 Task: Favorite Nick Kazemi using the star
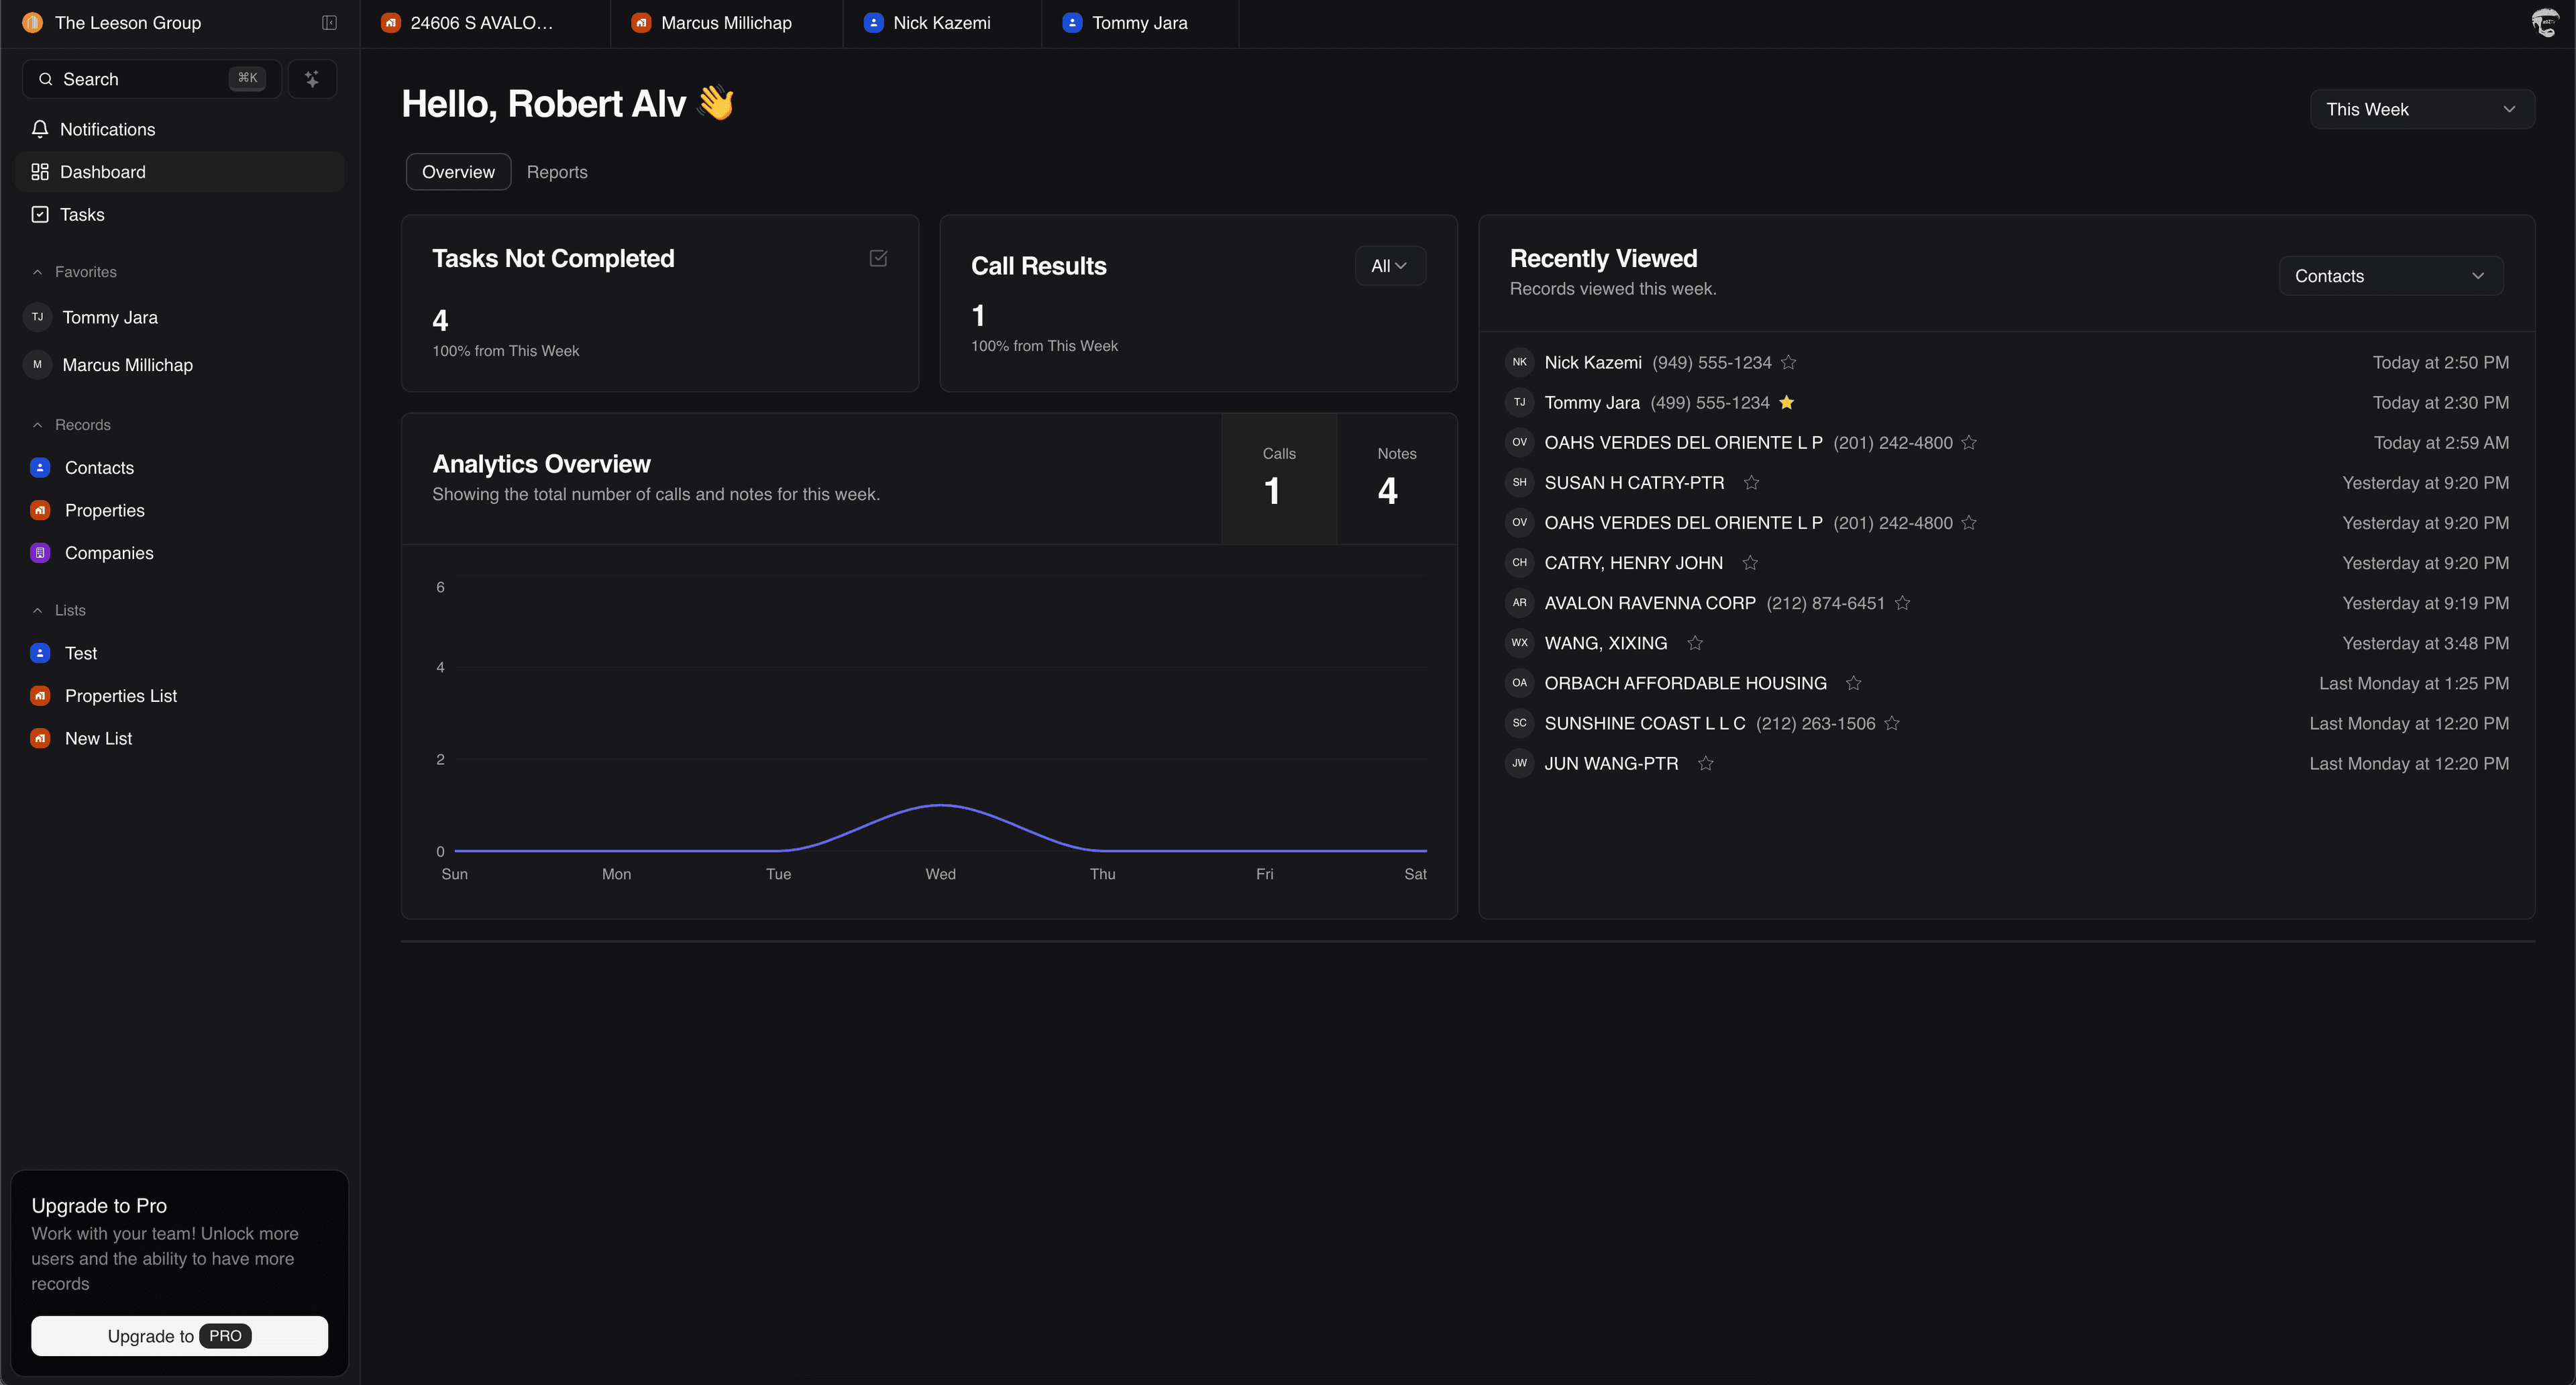coord(1789,362)
